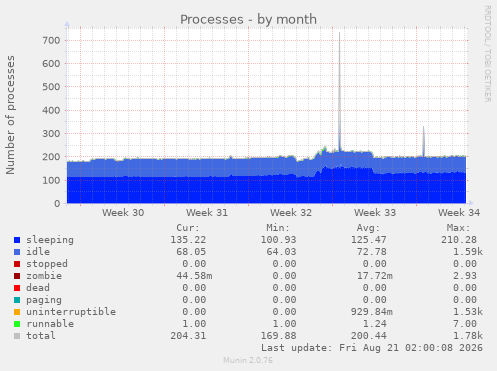Image resolution: width=497 pixels, height=371 pixels.
Task: Click runnable average value 1.24
Action: click(x=375, y=324)
